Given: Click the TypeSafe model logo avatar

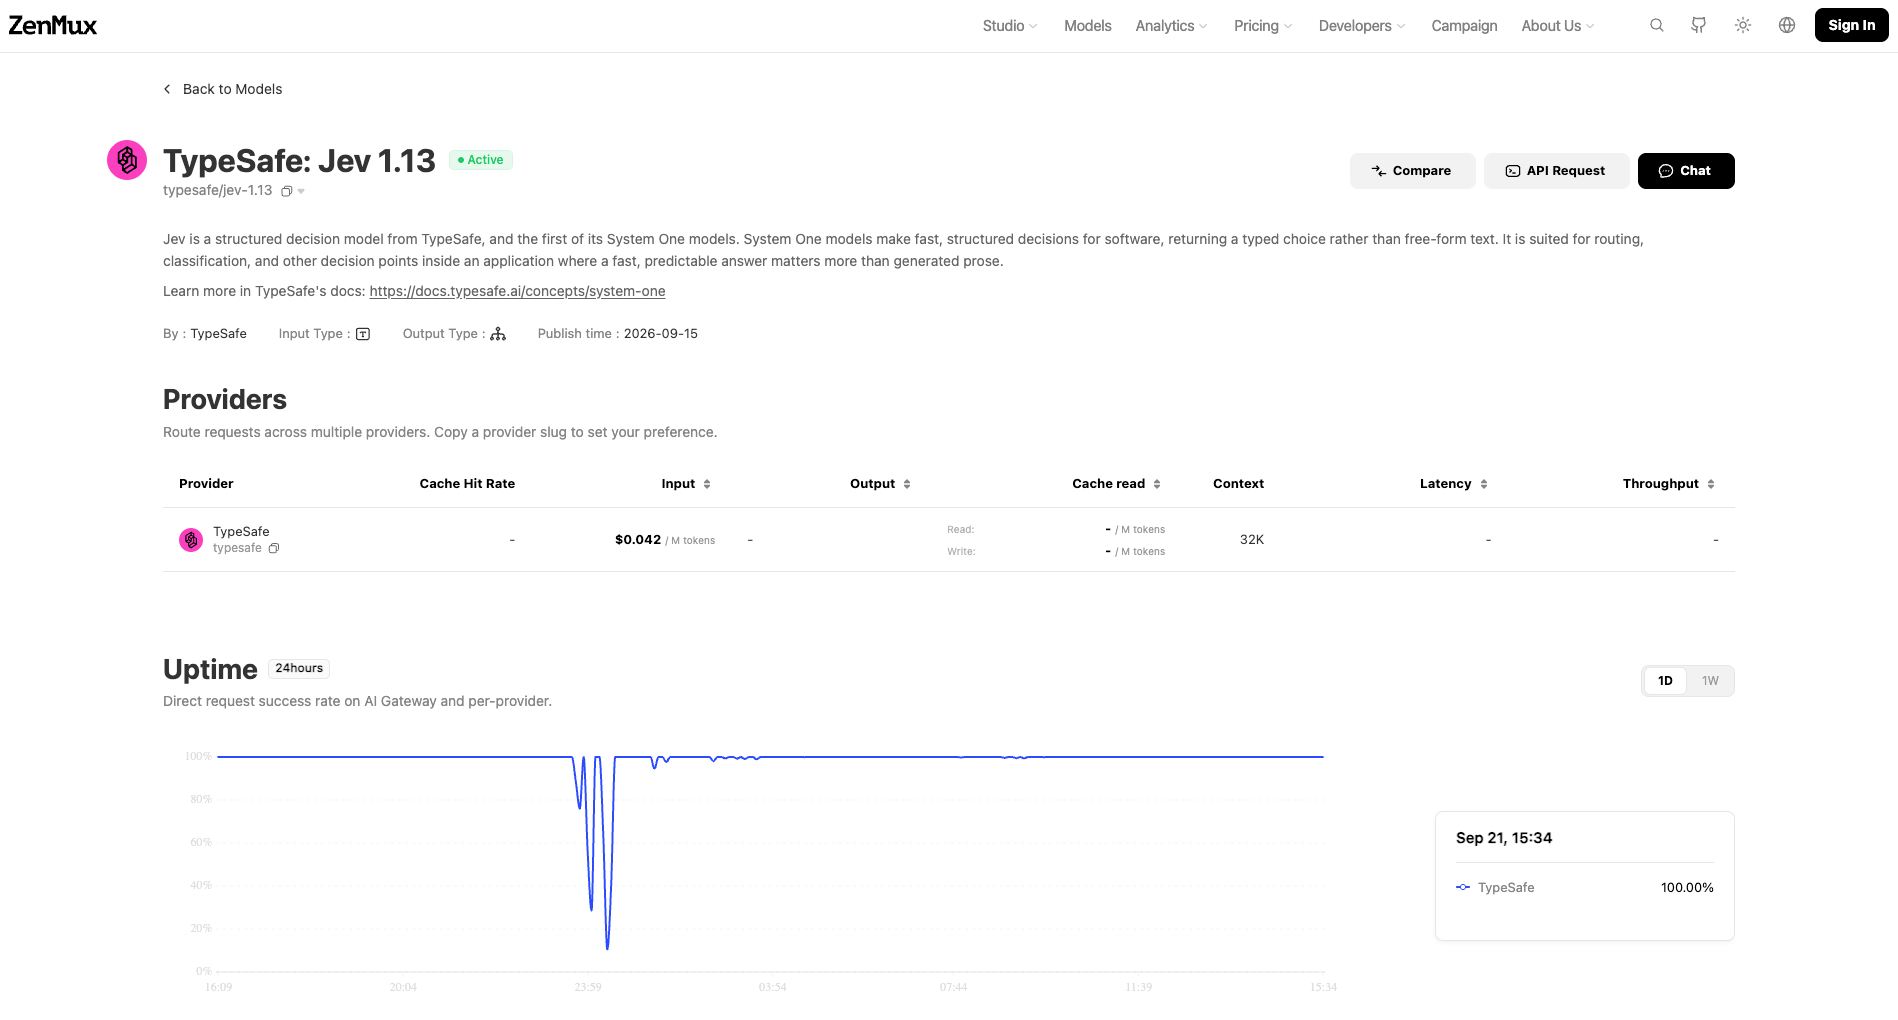Looking at the screenshot, I should (127, 160).
